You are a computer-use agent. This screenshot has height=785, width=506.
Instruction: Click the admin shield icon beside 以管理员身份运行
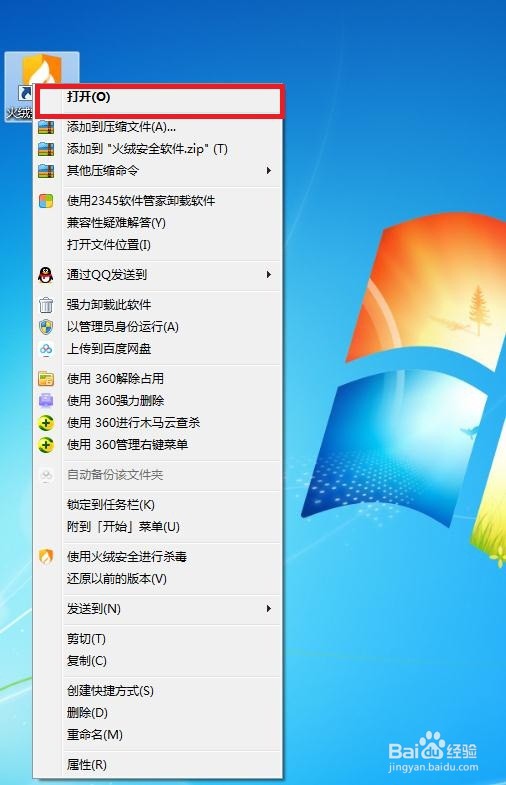coord(46,327)
